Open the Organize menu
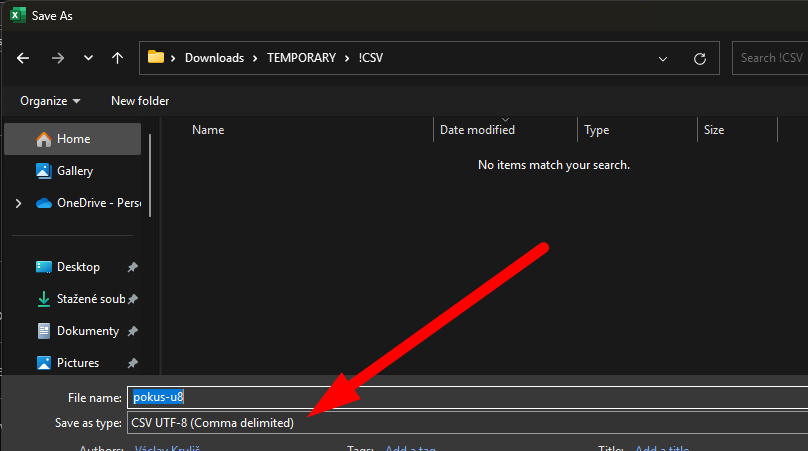 50,101
